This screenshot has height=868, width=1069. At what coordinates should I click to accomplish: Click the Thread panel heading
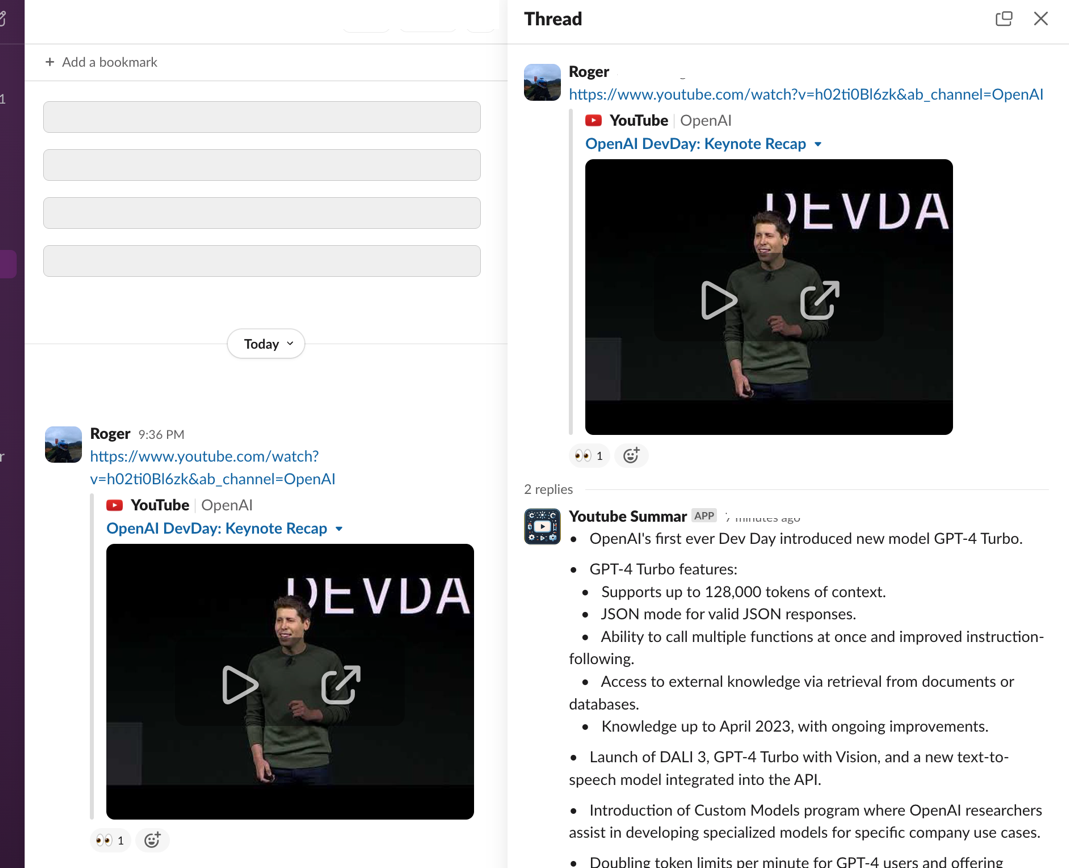click(x=553, y=18)
